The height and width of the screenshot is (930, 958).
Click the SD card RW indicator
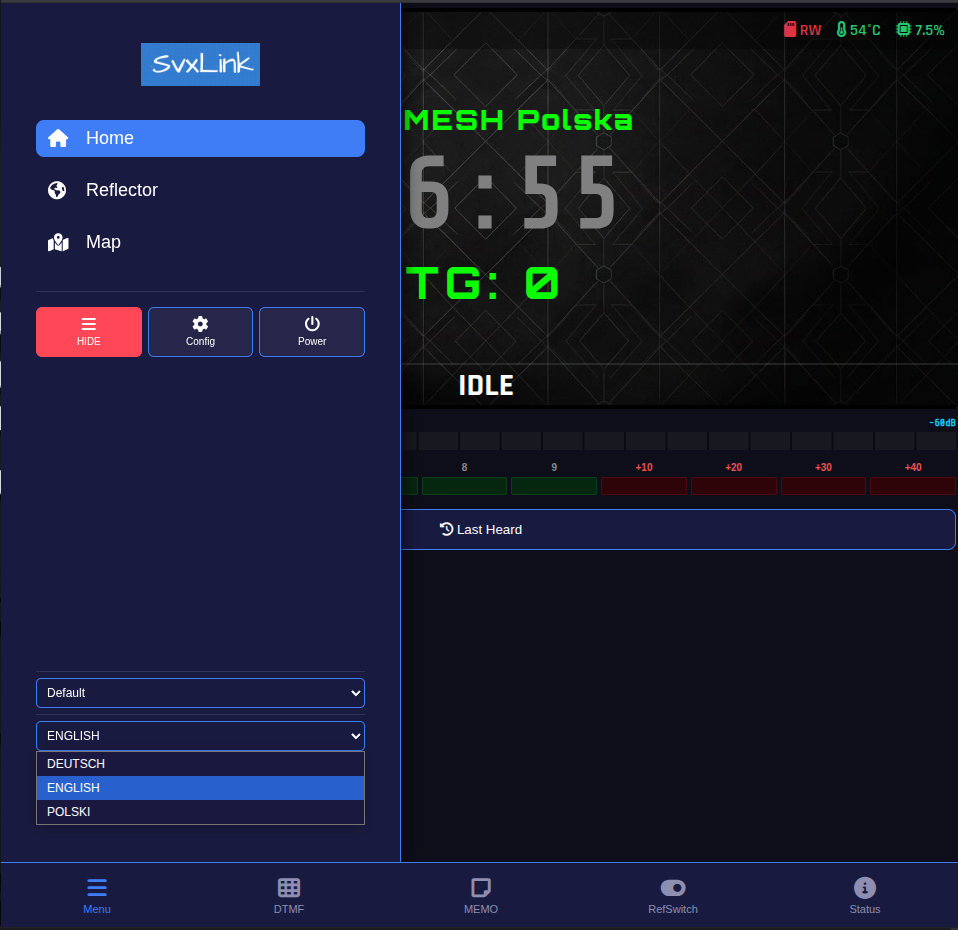[802, 30]
